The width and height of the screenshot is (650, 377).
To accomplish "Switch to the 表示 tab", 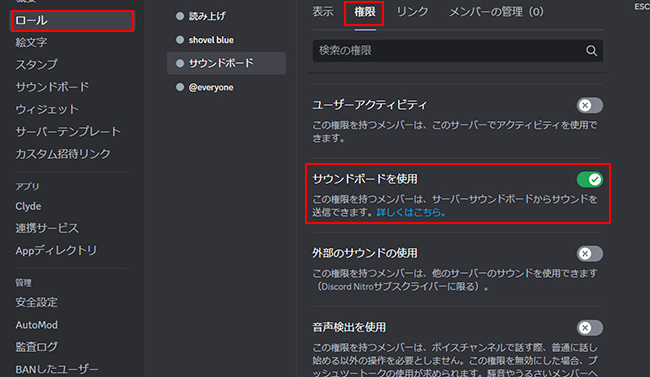I will tap(323, 12).
